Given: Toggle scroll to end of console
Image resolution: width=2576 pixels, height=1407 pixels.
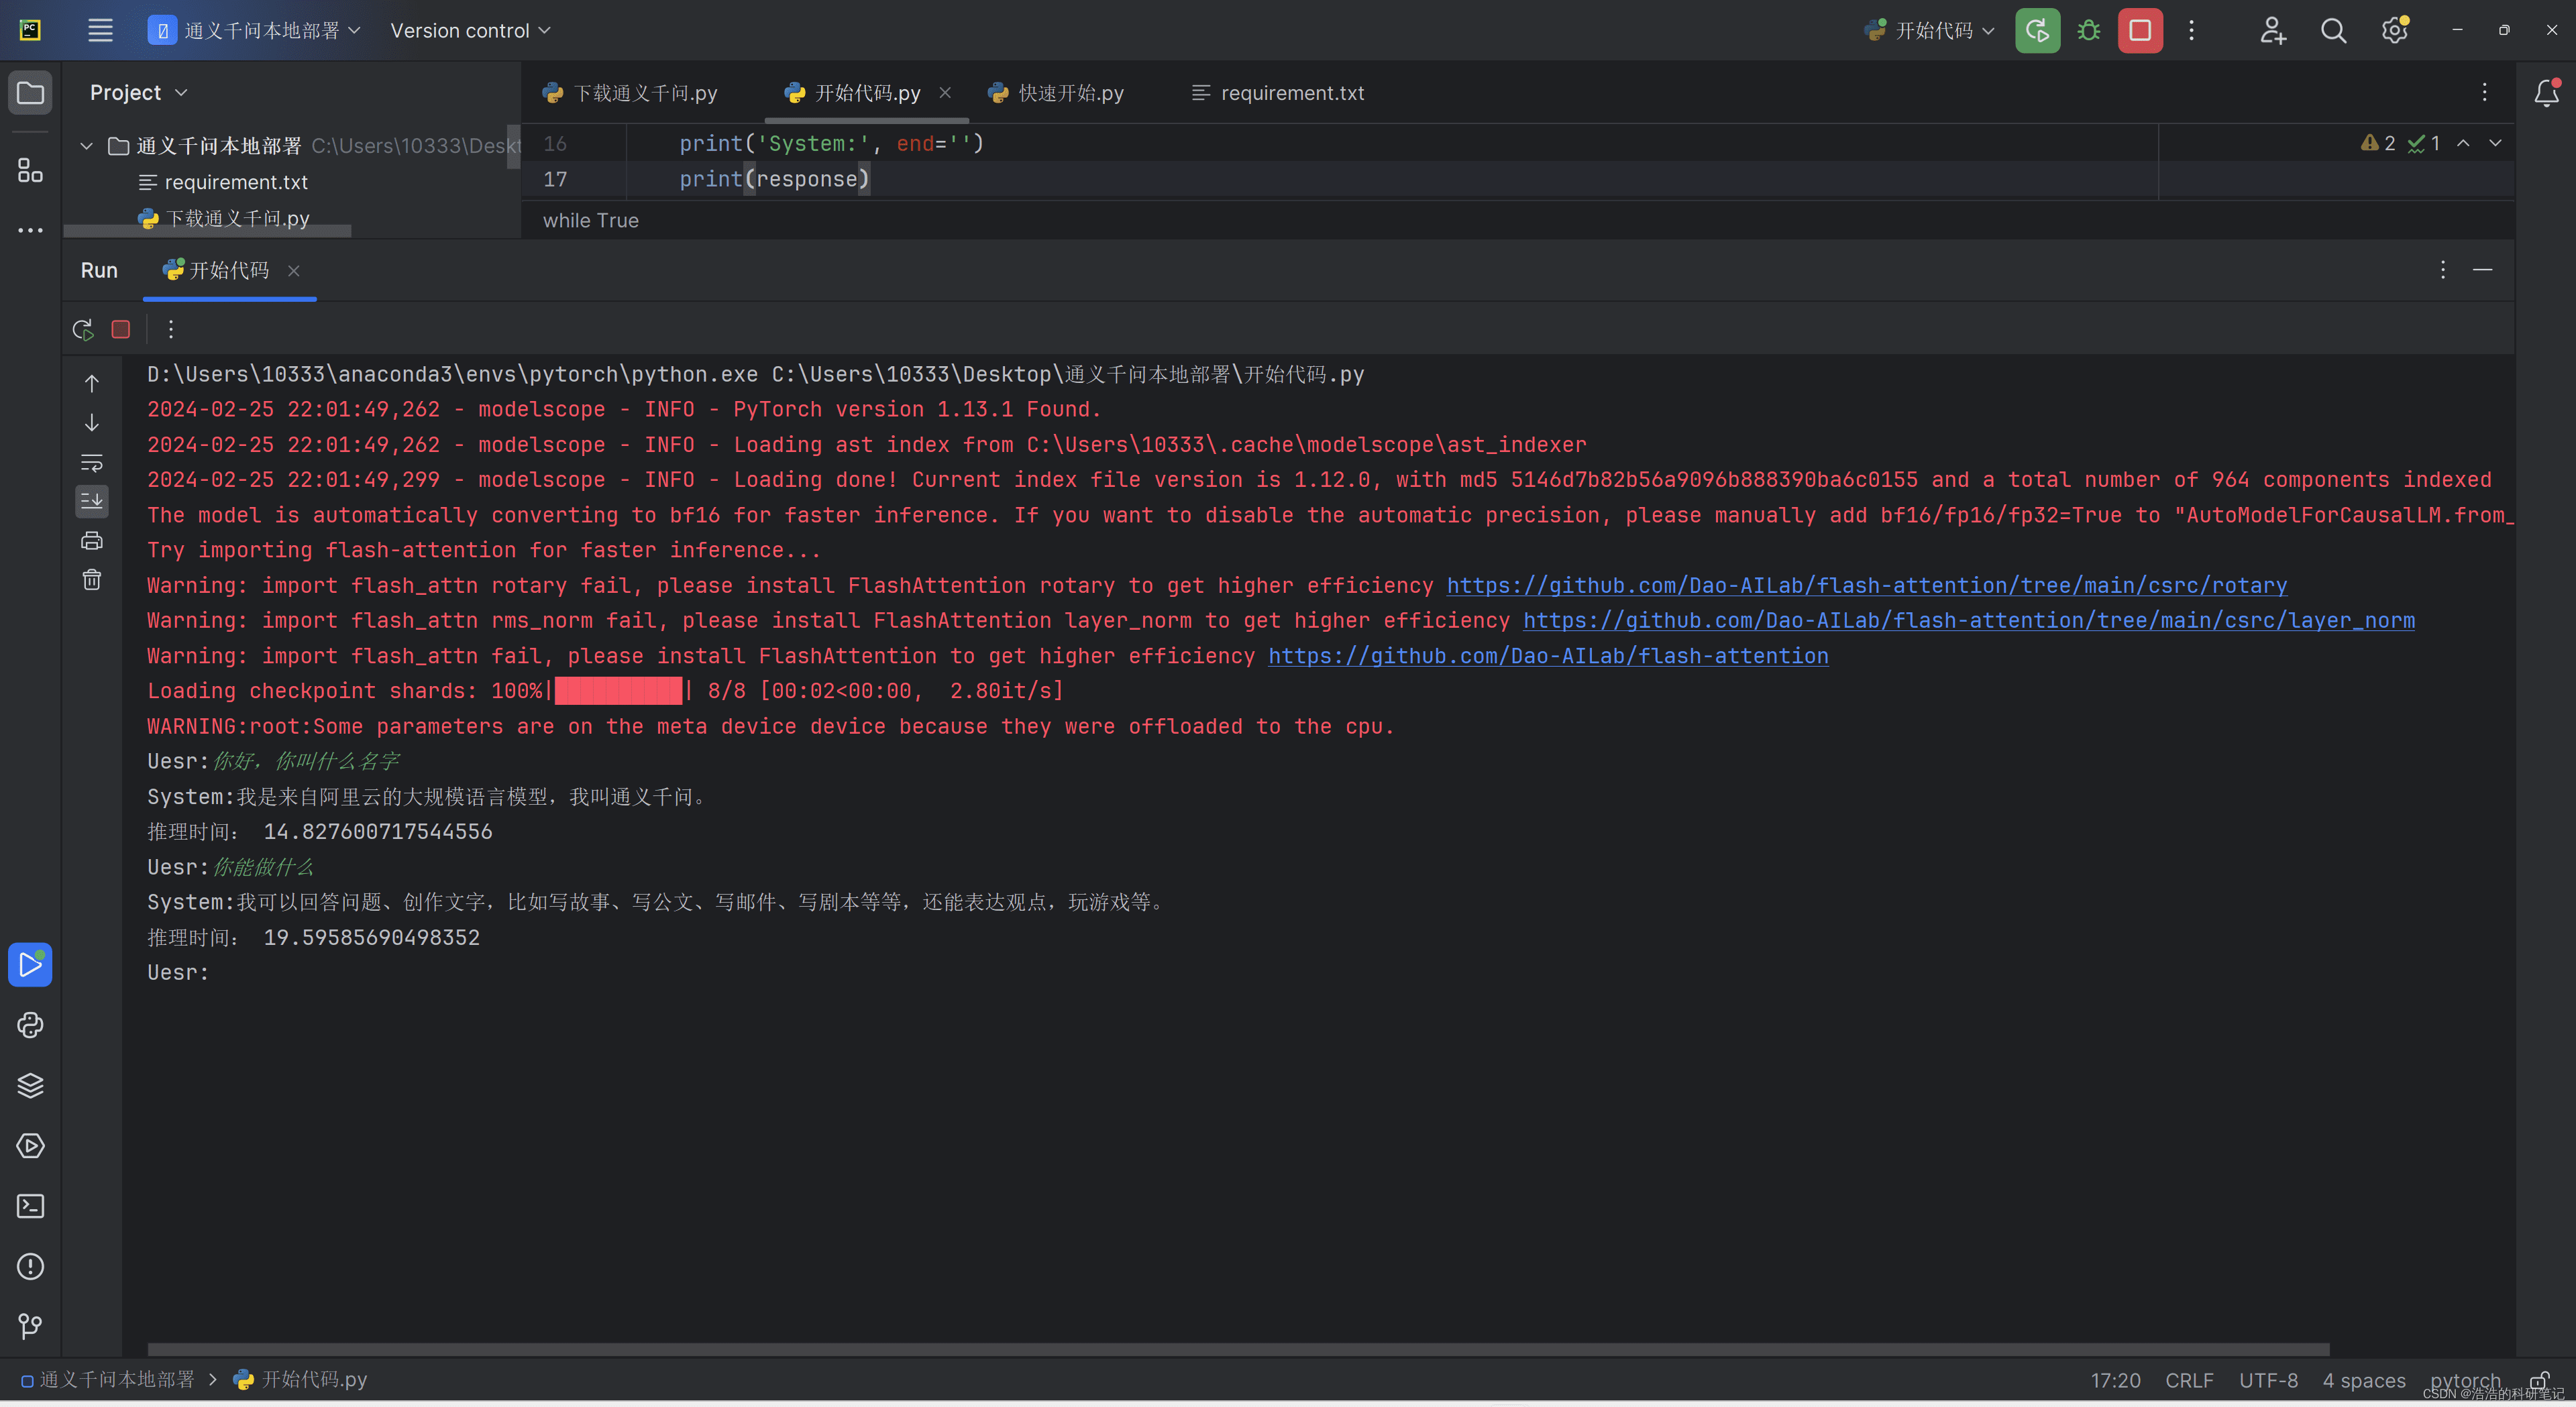Looking at the screenshot, I should pyautogui.click(x=91, y=501).
